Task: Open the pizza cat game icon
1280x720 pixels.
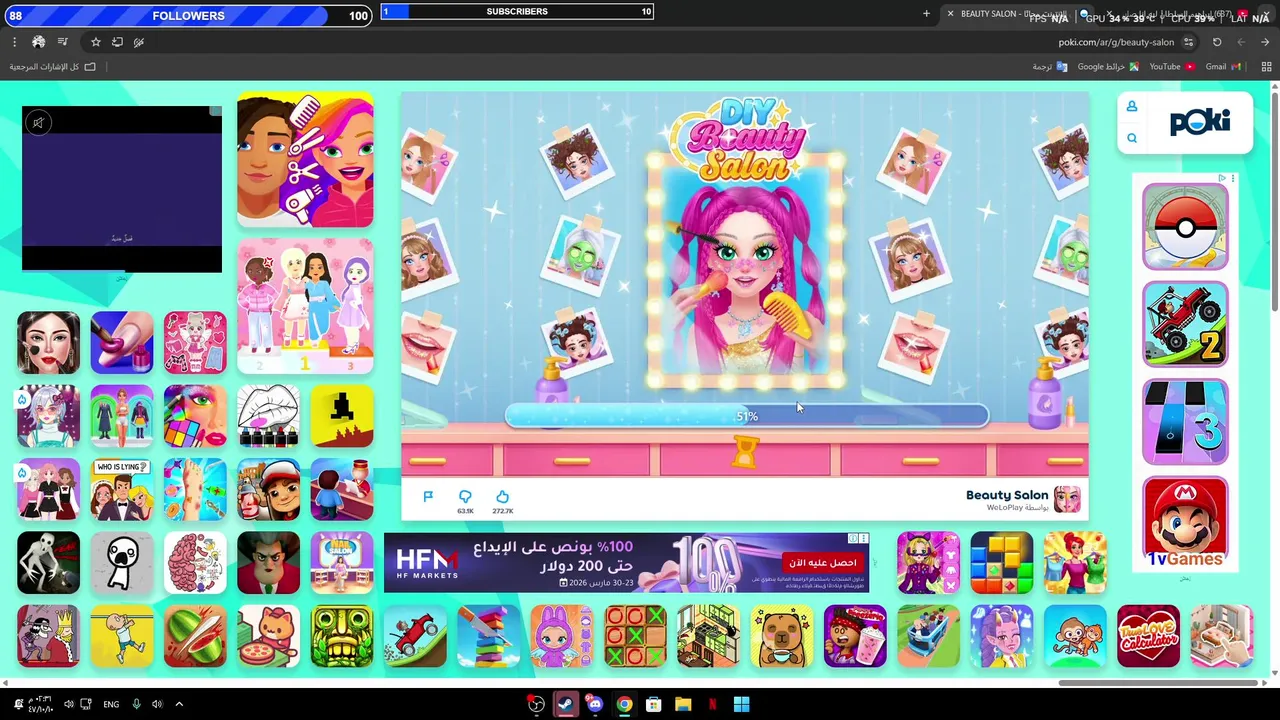Action: coord(268,636)
